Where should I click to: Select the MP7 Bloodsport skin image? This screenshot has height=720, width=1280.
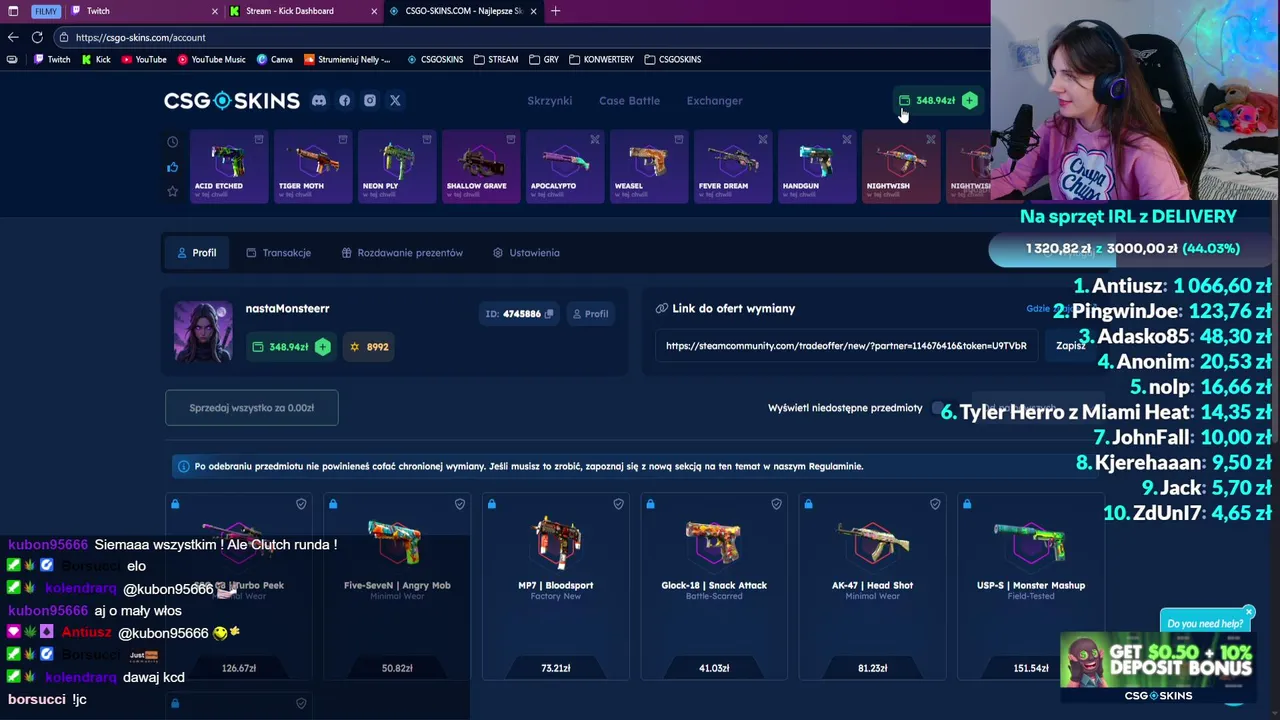click(x=556, y=543)
